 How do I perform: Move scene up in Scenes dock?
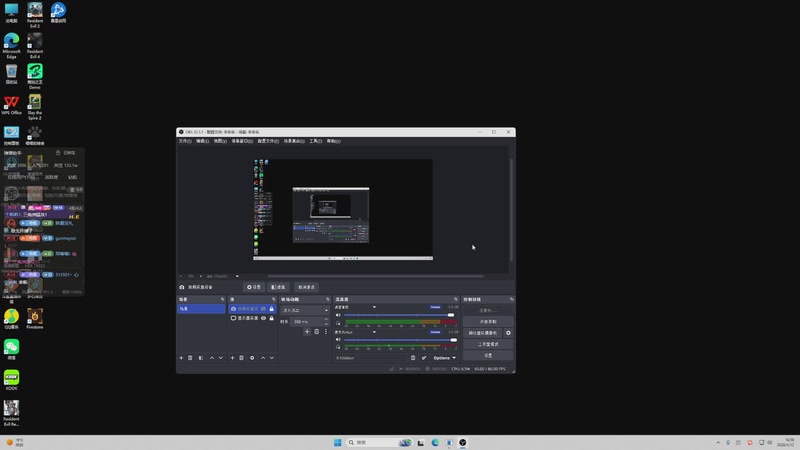(212, 358)
